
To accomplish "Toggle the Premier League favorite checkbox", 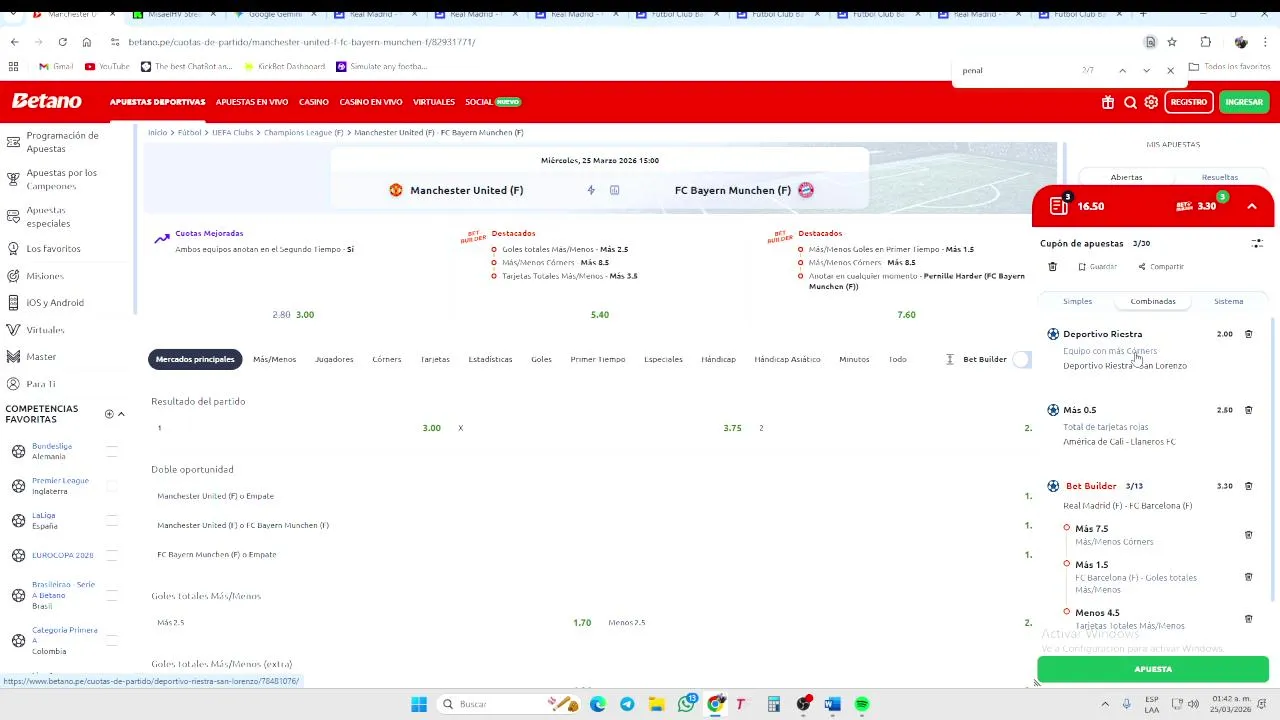I will pos(112,486).
